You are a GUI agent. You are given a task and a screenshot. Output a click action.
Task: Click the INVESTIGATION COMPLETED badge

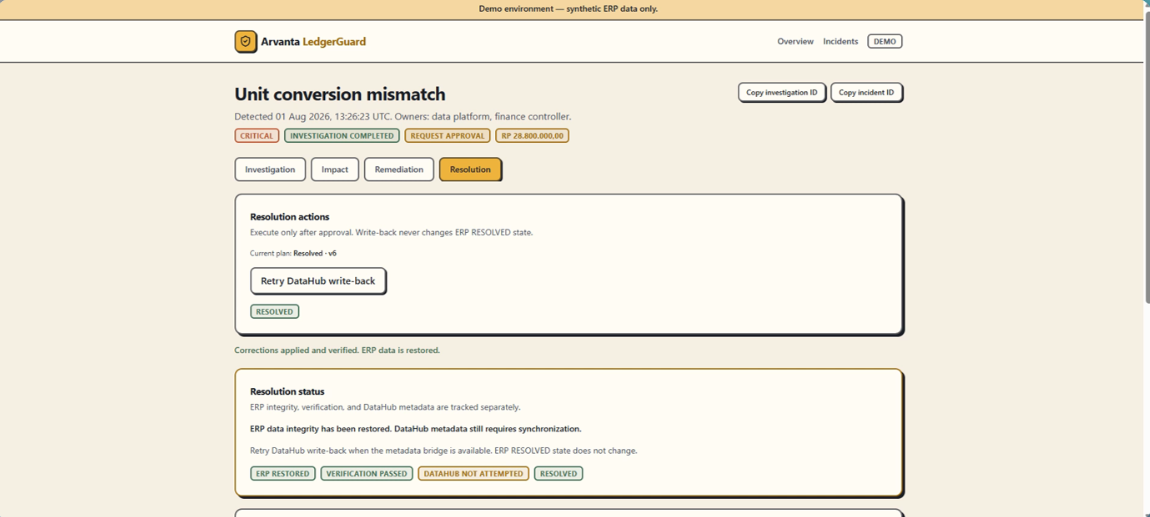pyautogui.click(x=342, y=136)
